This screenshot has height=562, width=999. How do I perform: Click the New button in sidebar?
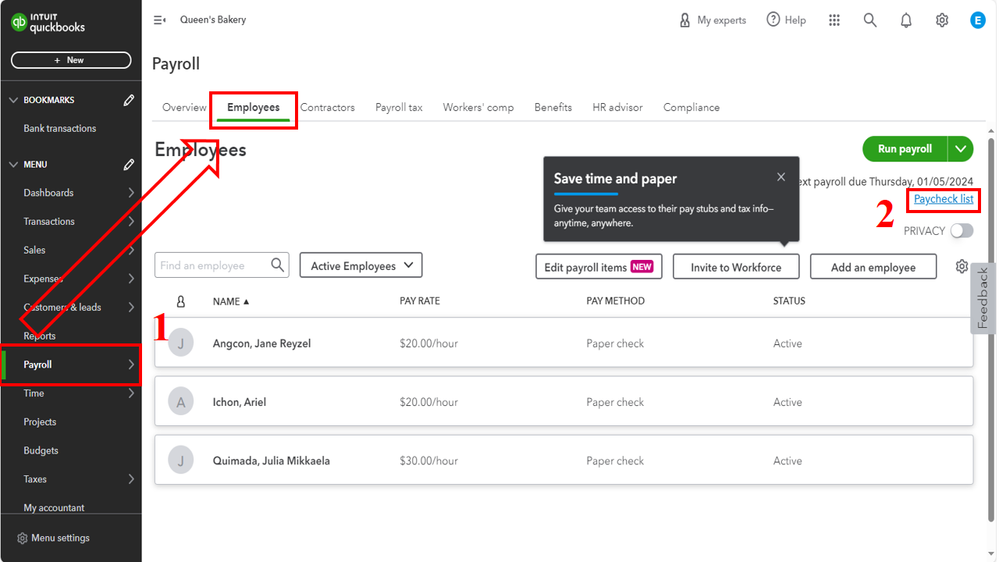tap(71, 60)
